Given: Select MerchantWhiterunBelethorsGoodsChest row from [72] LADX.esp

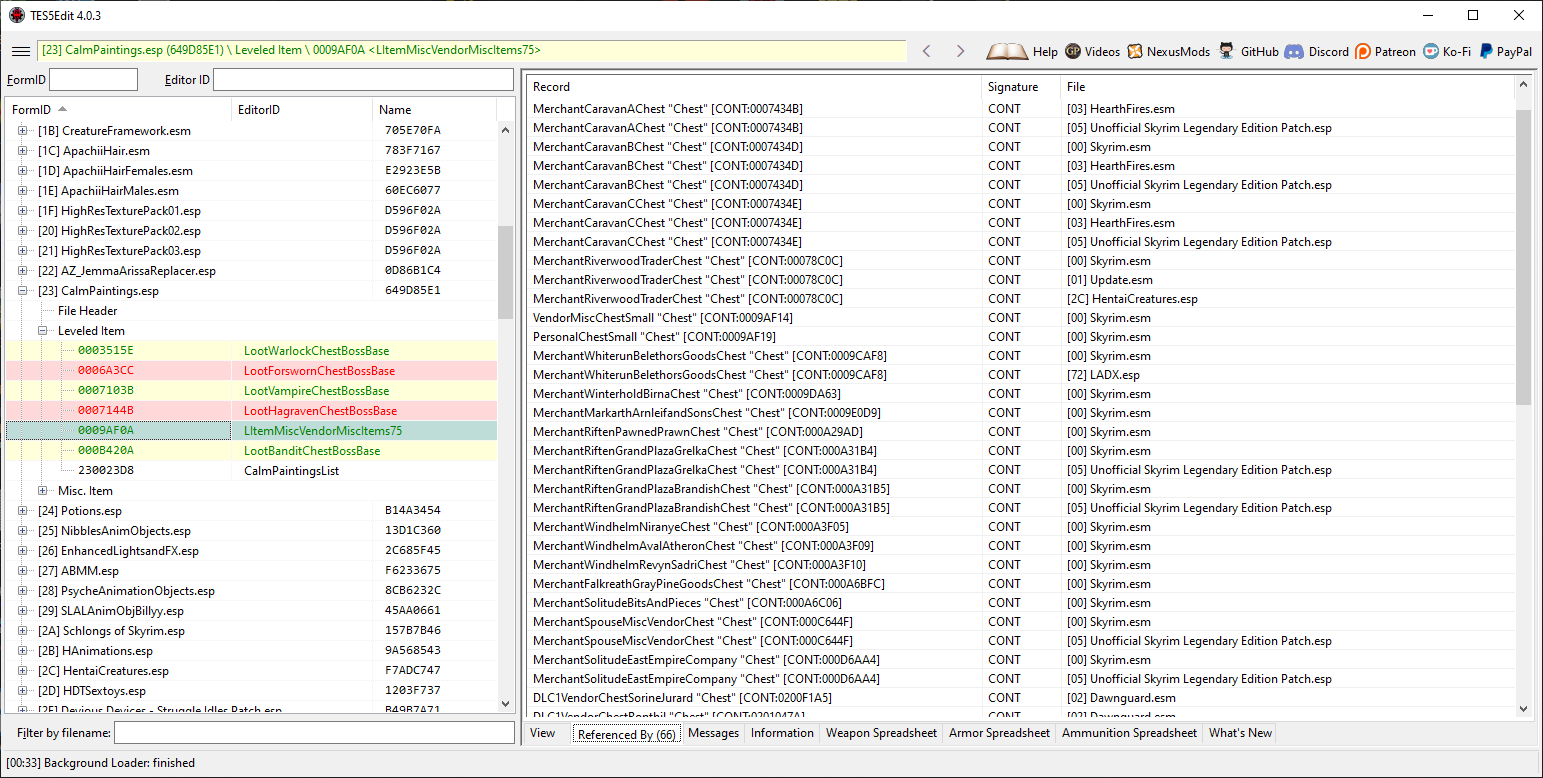Looking at the screenshot, I should 1021,375.
